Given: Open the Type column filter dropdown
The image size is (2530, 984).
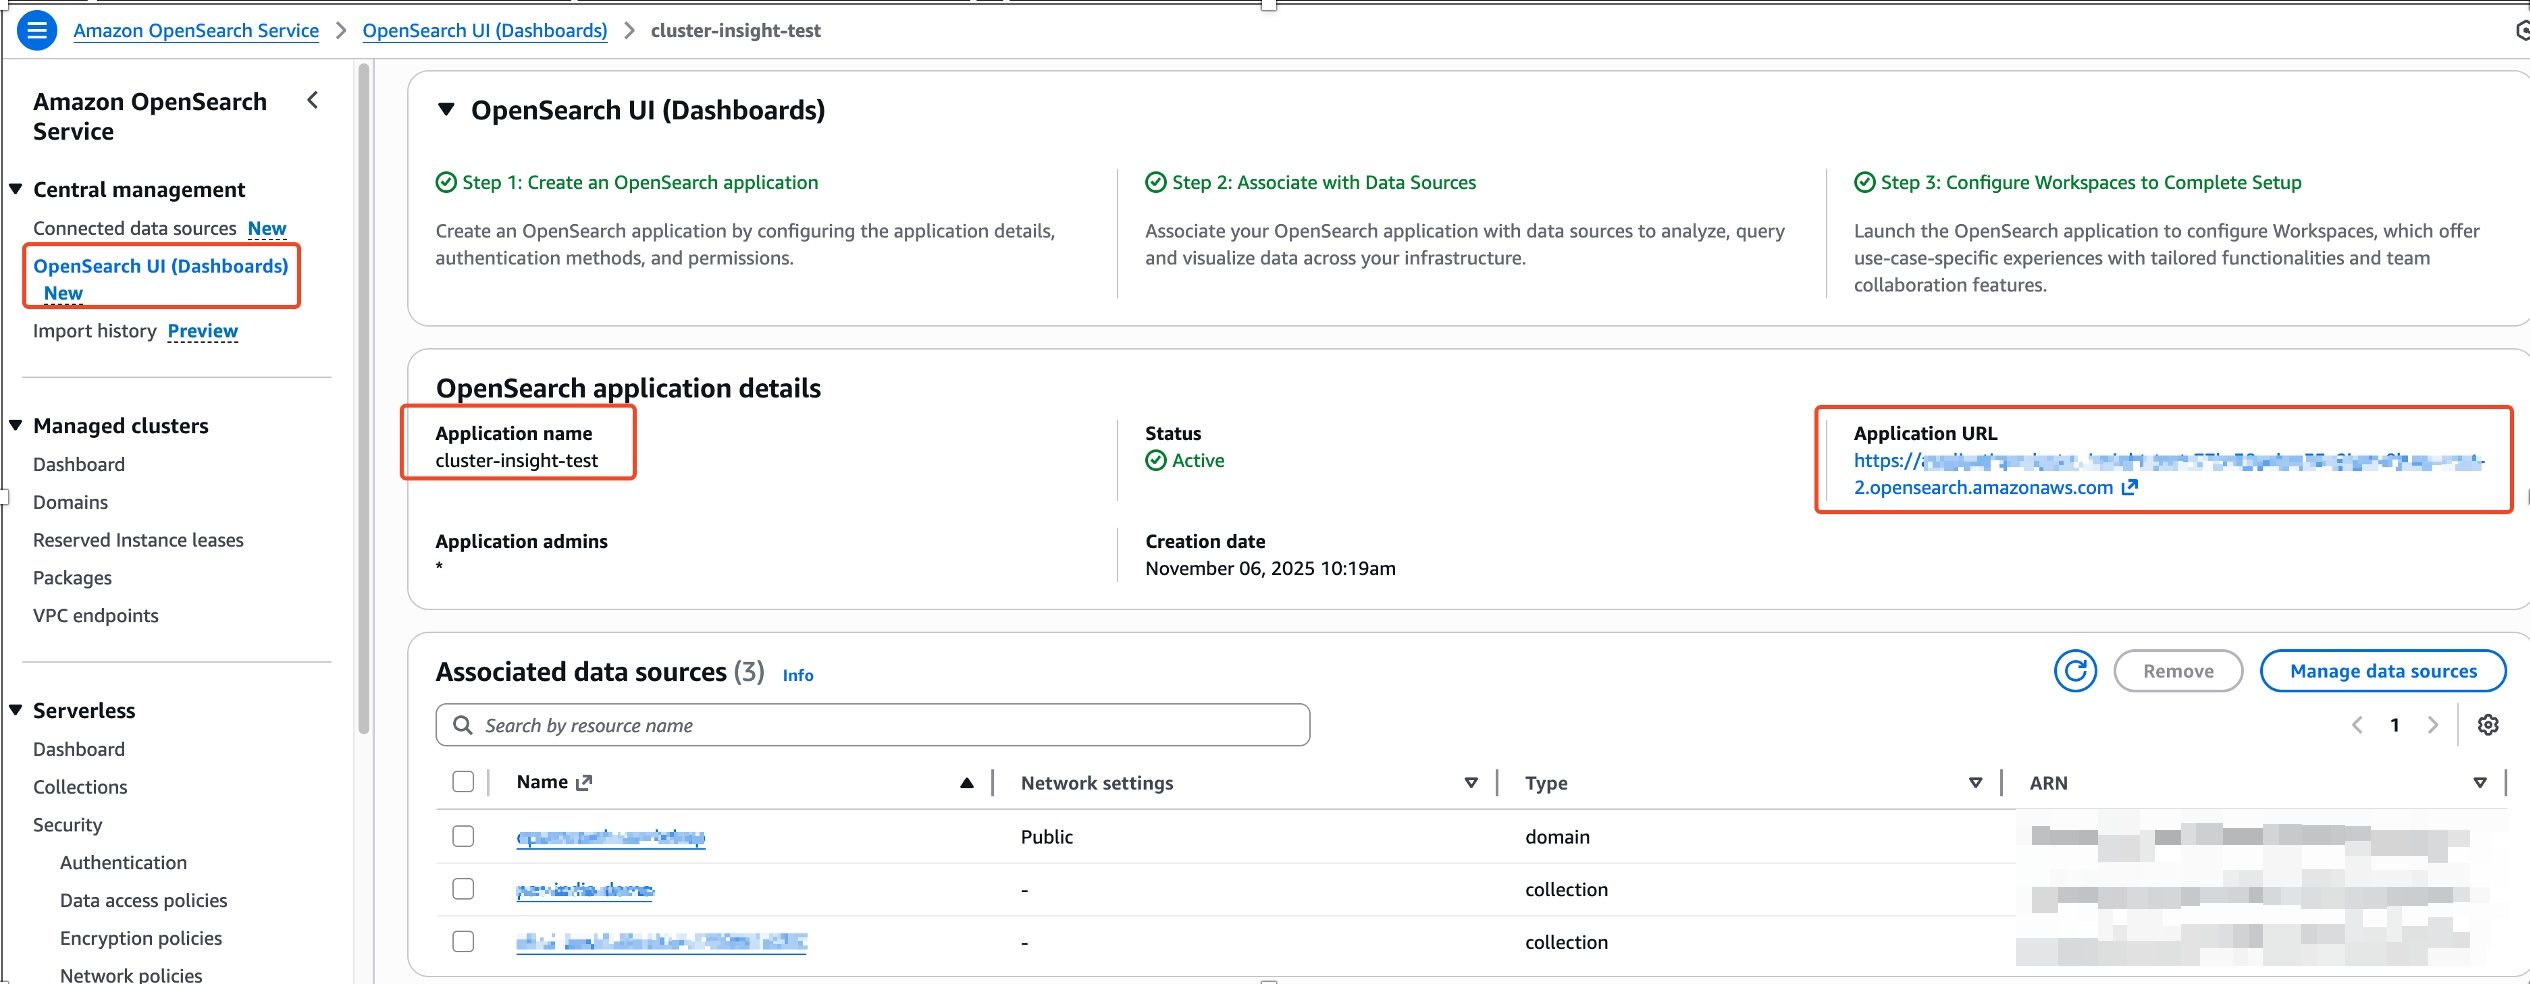Looking at the screenshot, I should point(1975,783).
